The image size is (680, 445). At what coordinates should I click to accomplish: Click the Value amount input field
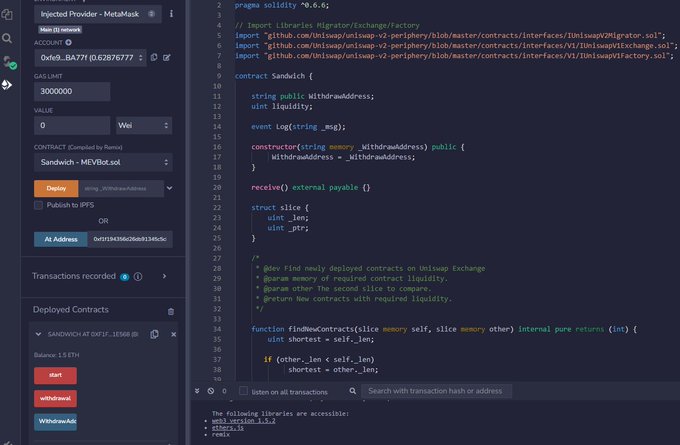[72, 125]
